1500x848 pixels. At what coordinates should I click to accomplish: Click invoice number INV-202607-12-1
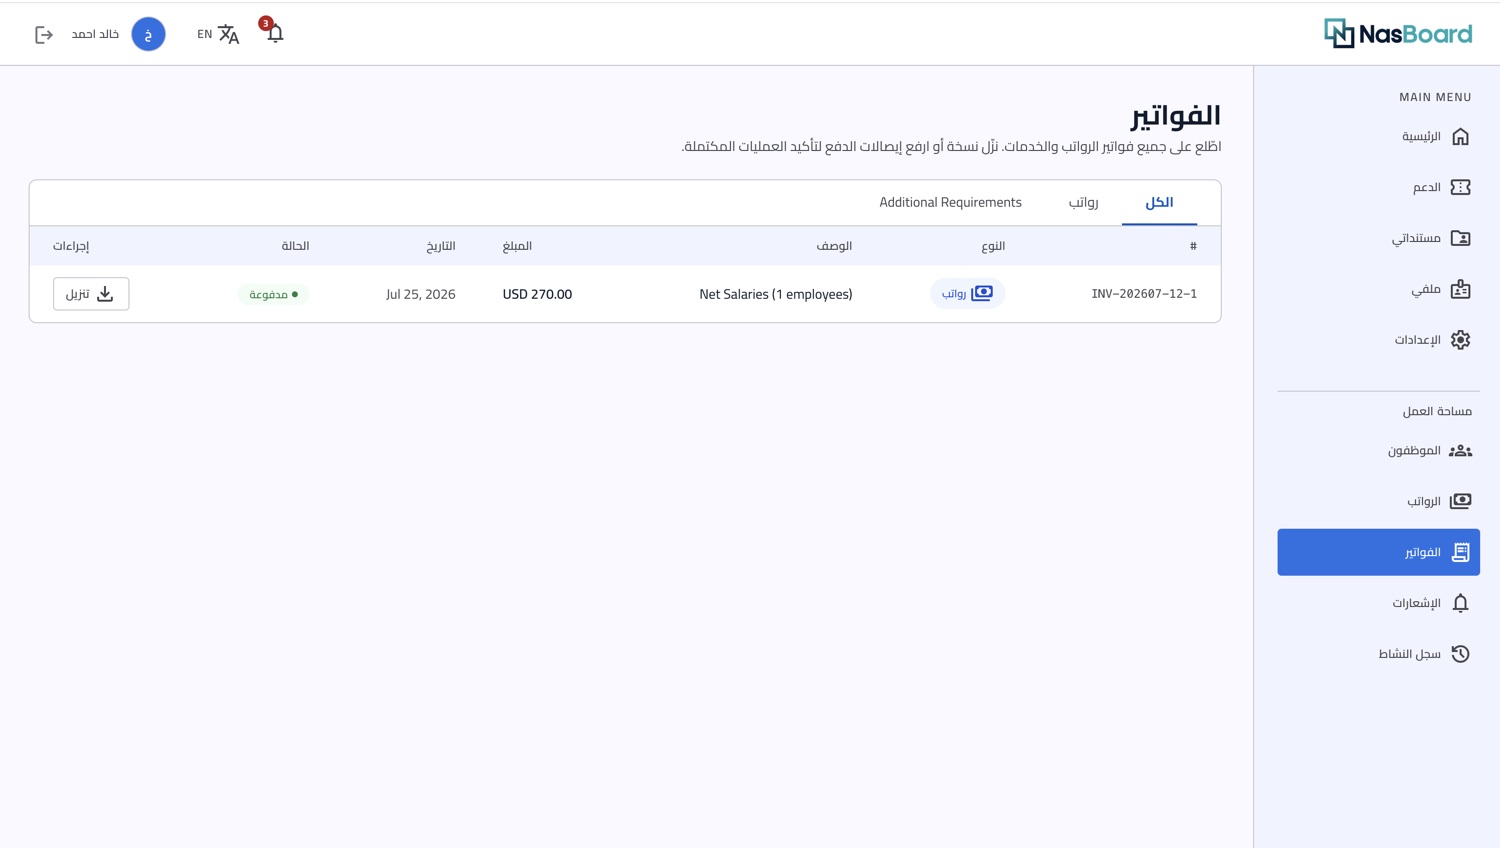pos(1144,294)
